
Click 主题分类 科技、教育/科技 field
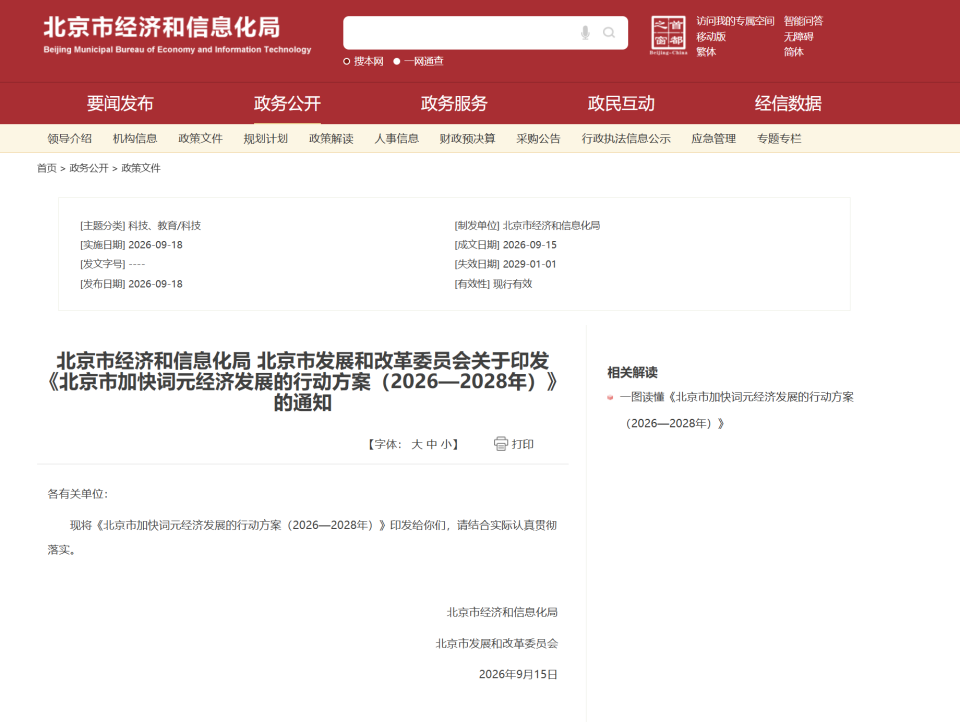pos(140,226)
